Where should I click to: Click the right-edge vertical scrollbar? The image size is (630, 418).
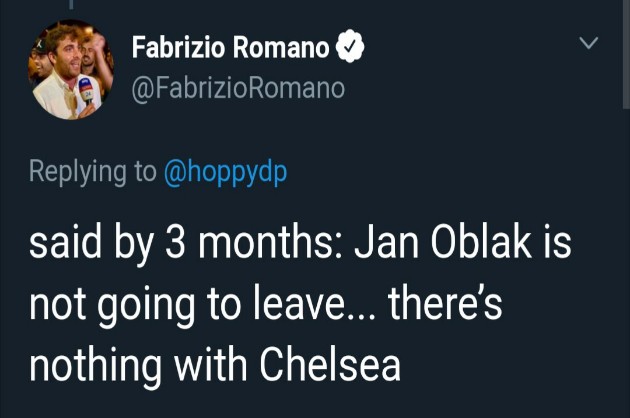click(x=625, y=60)
